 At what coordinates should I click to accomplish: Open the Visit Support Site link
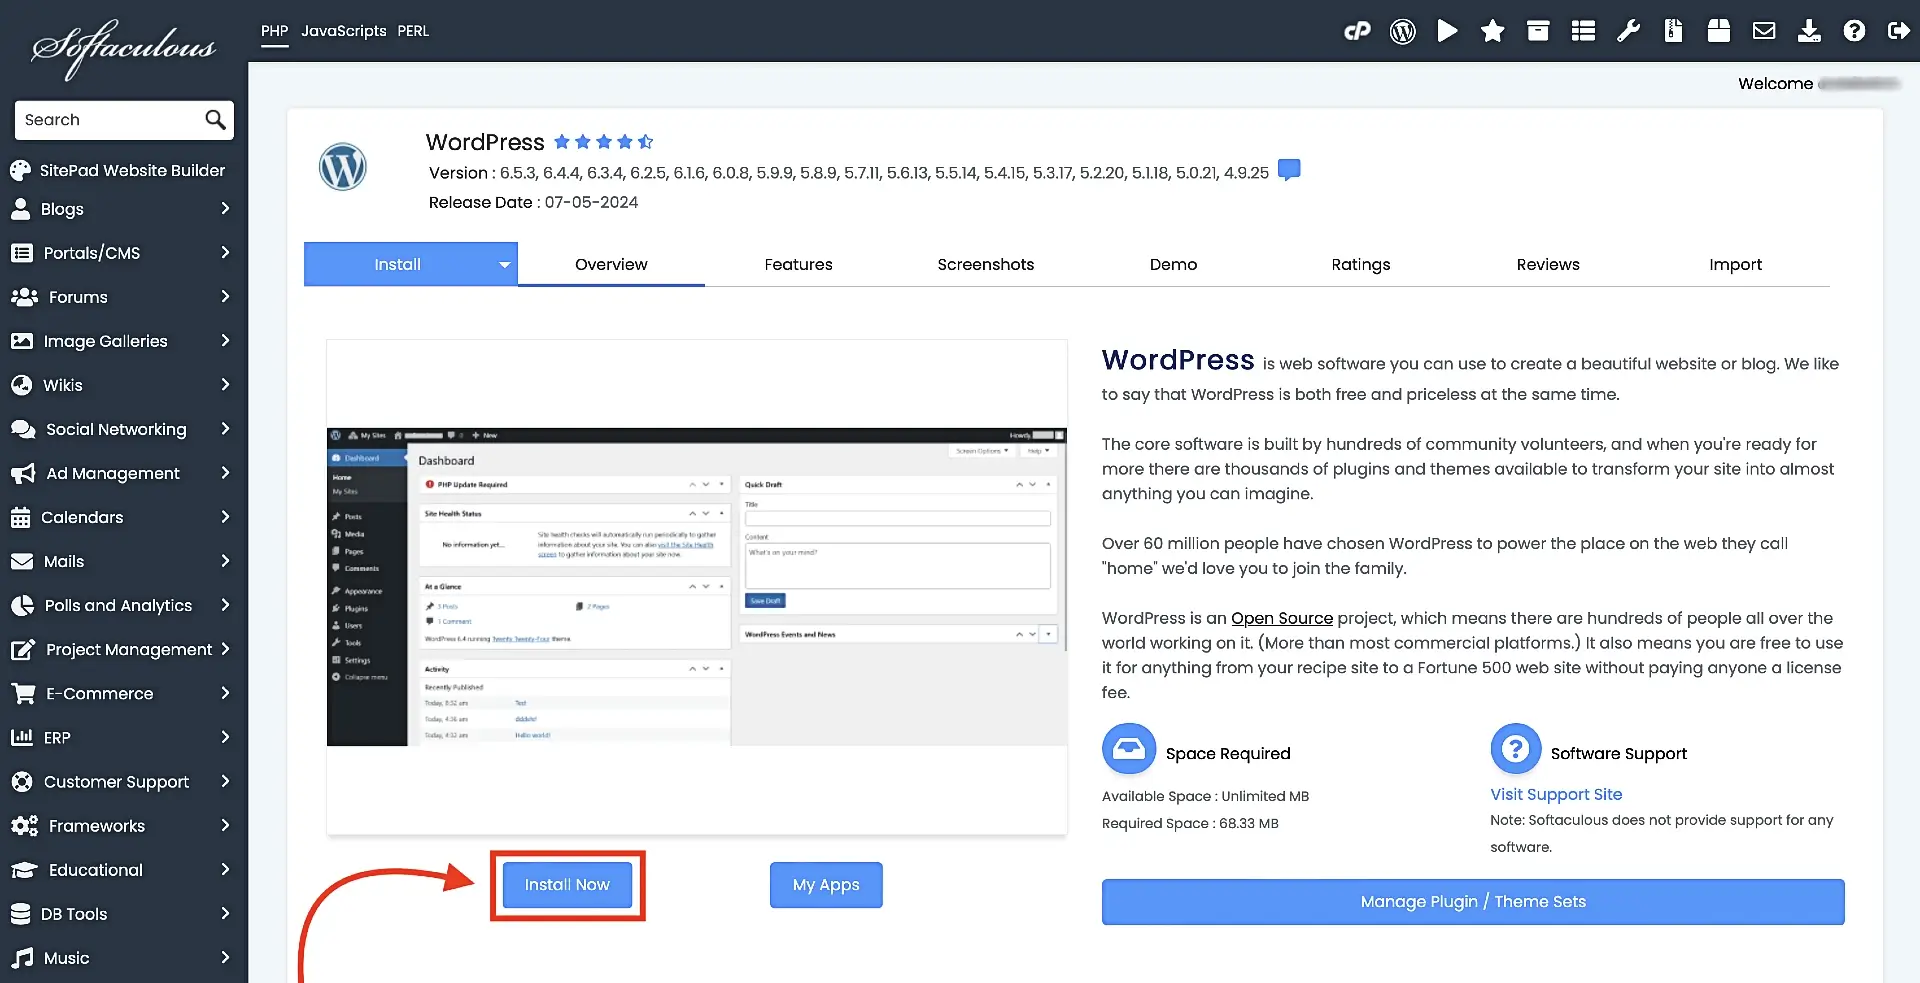(1556, 794)
